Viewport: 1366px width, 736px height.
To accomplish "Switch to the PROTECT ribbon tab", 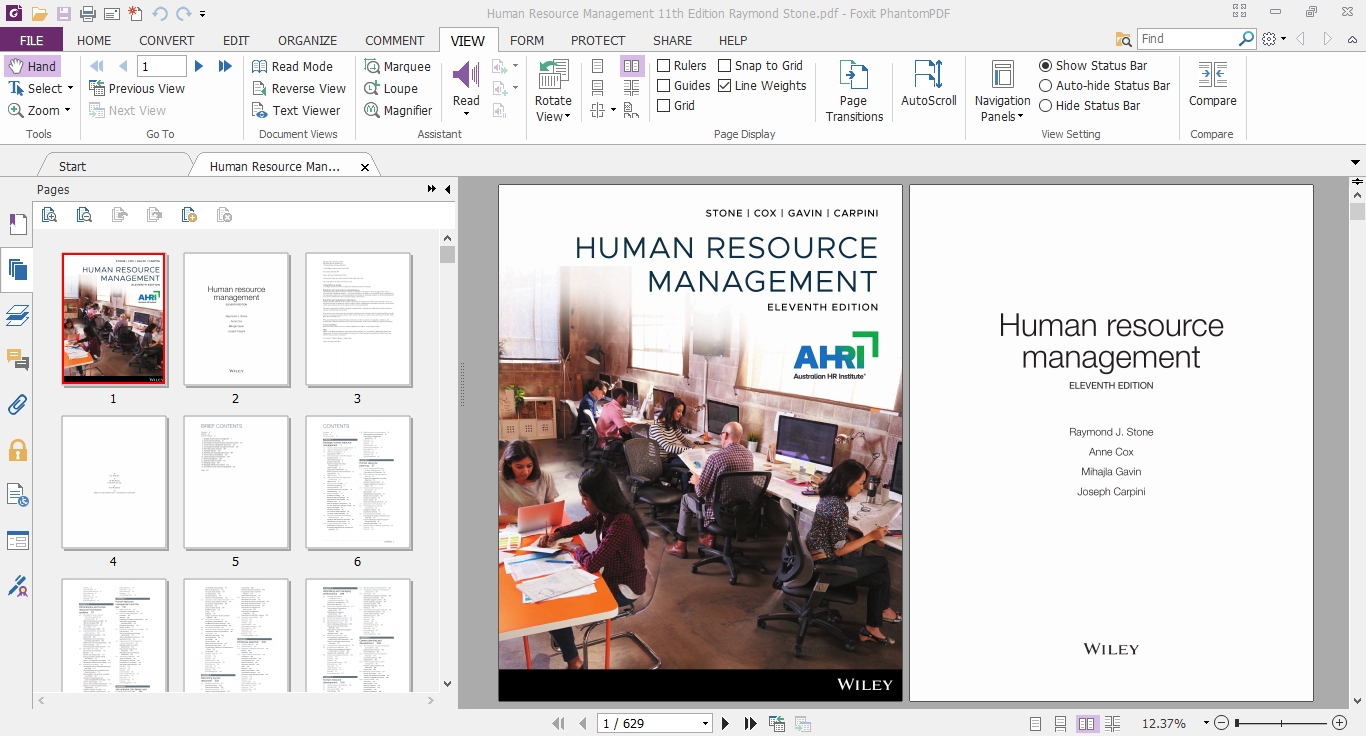I will coord(598,40).
